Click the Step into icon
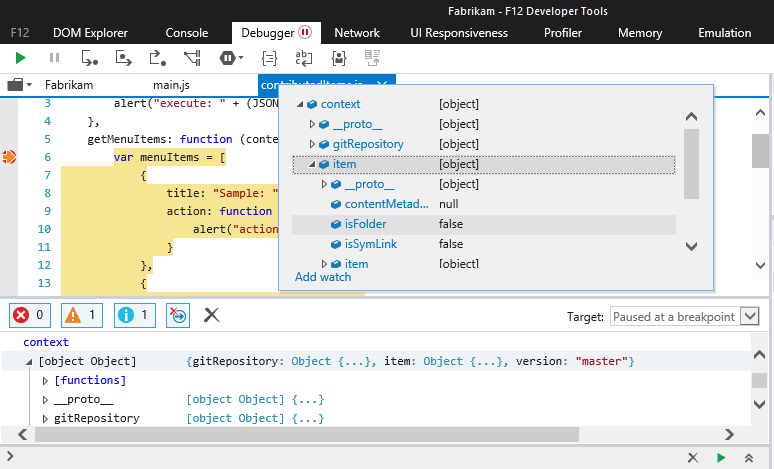This screenshot has height=469, width=774. click(89, 58)
